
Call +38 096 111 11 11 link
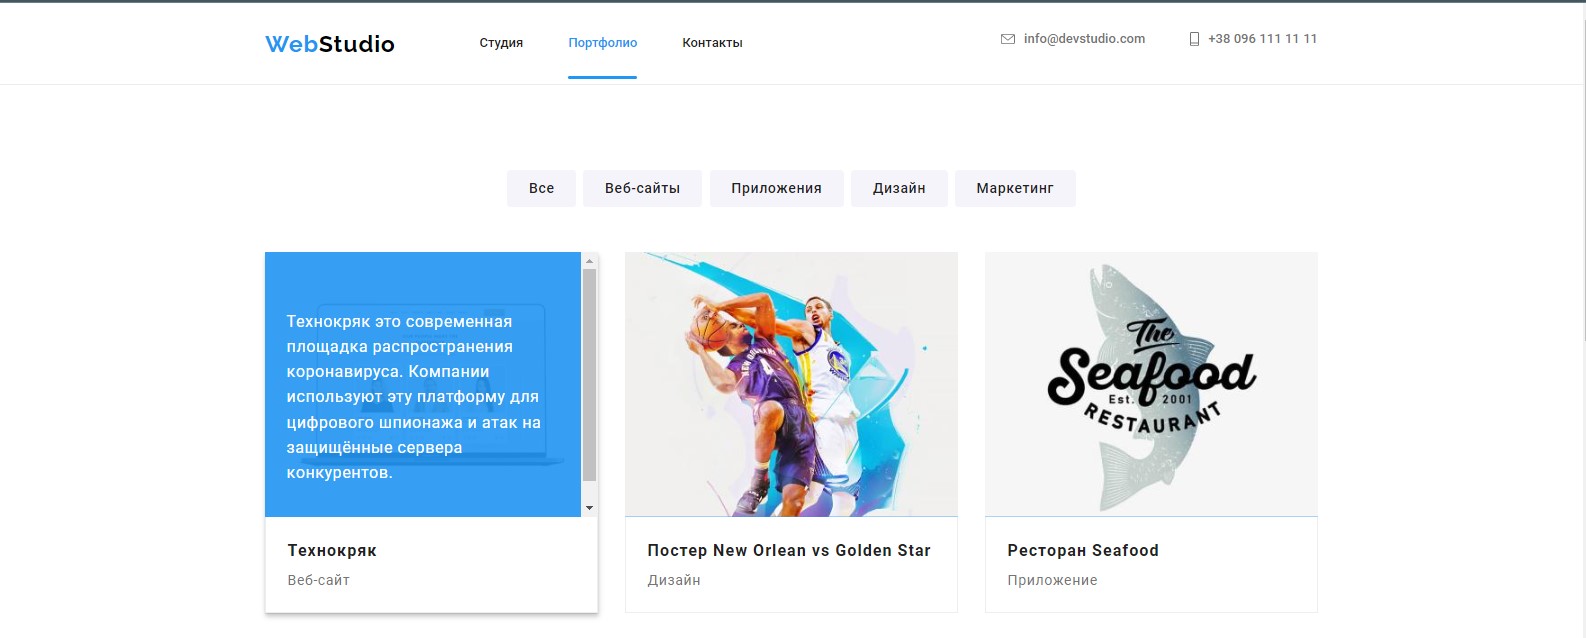[1262, 39]
